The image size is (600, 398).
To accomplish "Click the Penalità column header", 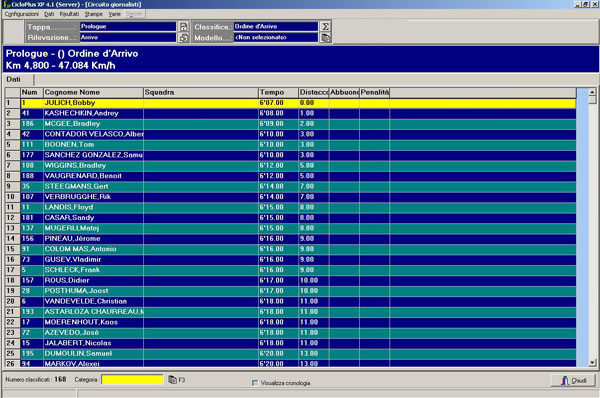I will coord(374,92).
